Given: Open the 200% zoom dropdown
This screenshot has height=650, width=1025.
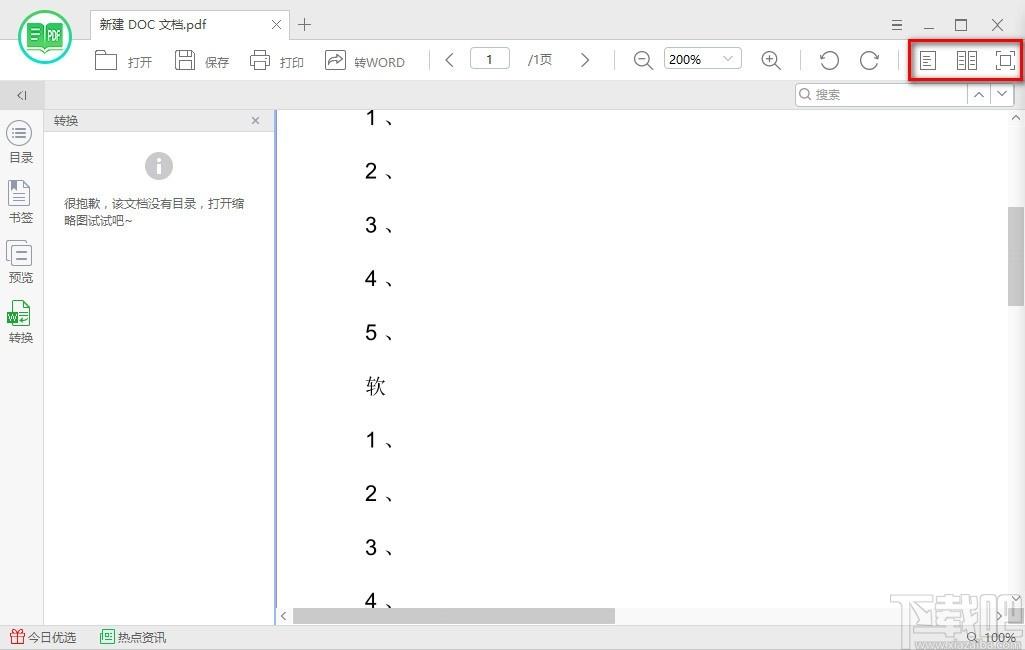Looking at the screenshot, I should pyautogui.click(x=703, y=59).
